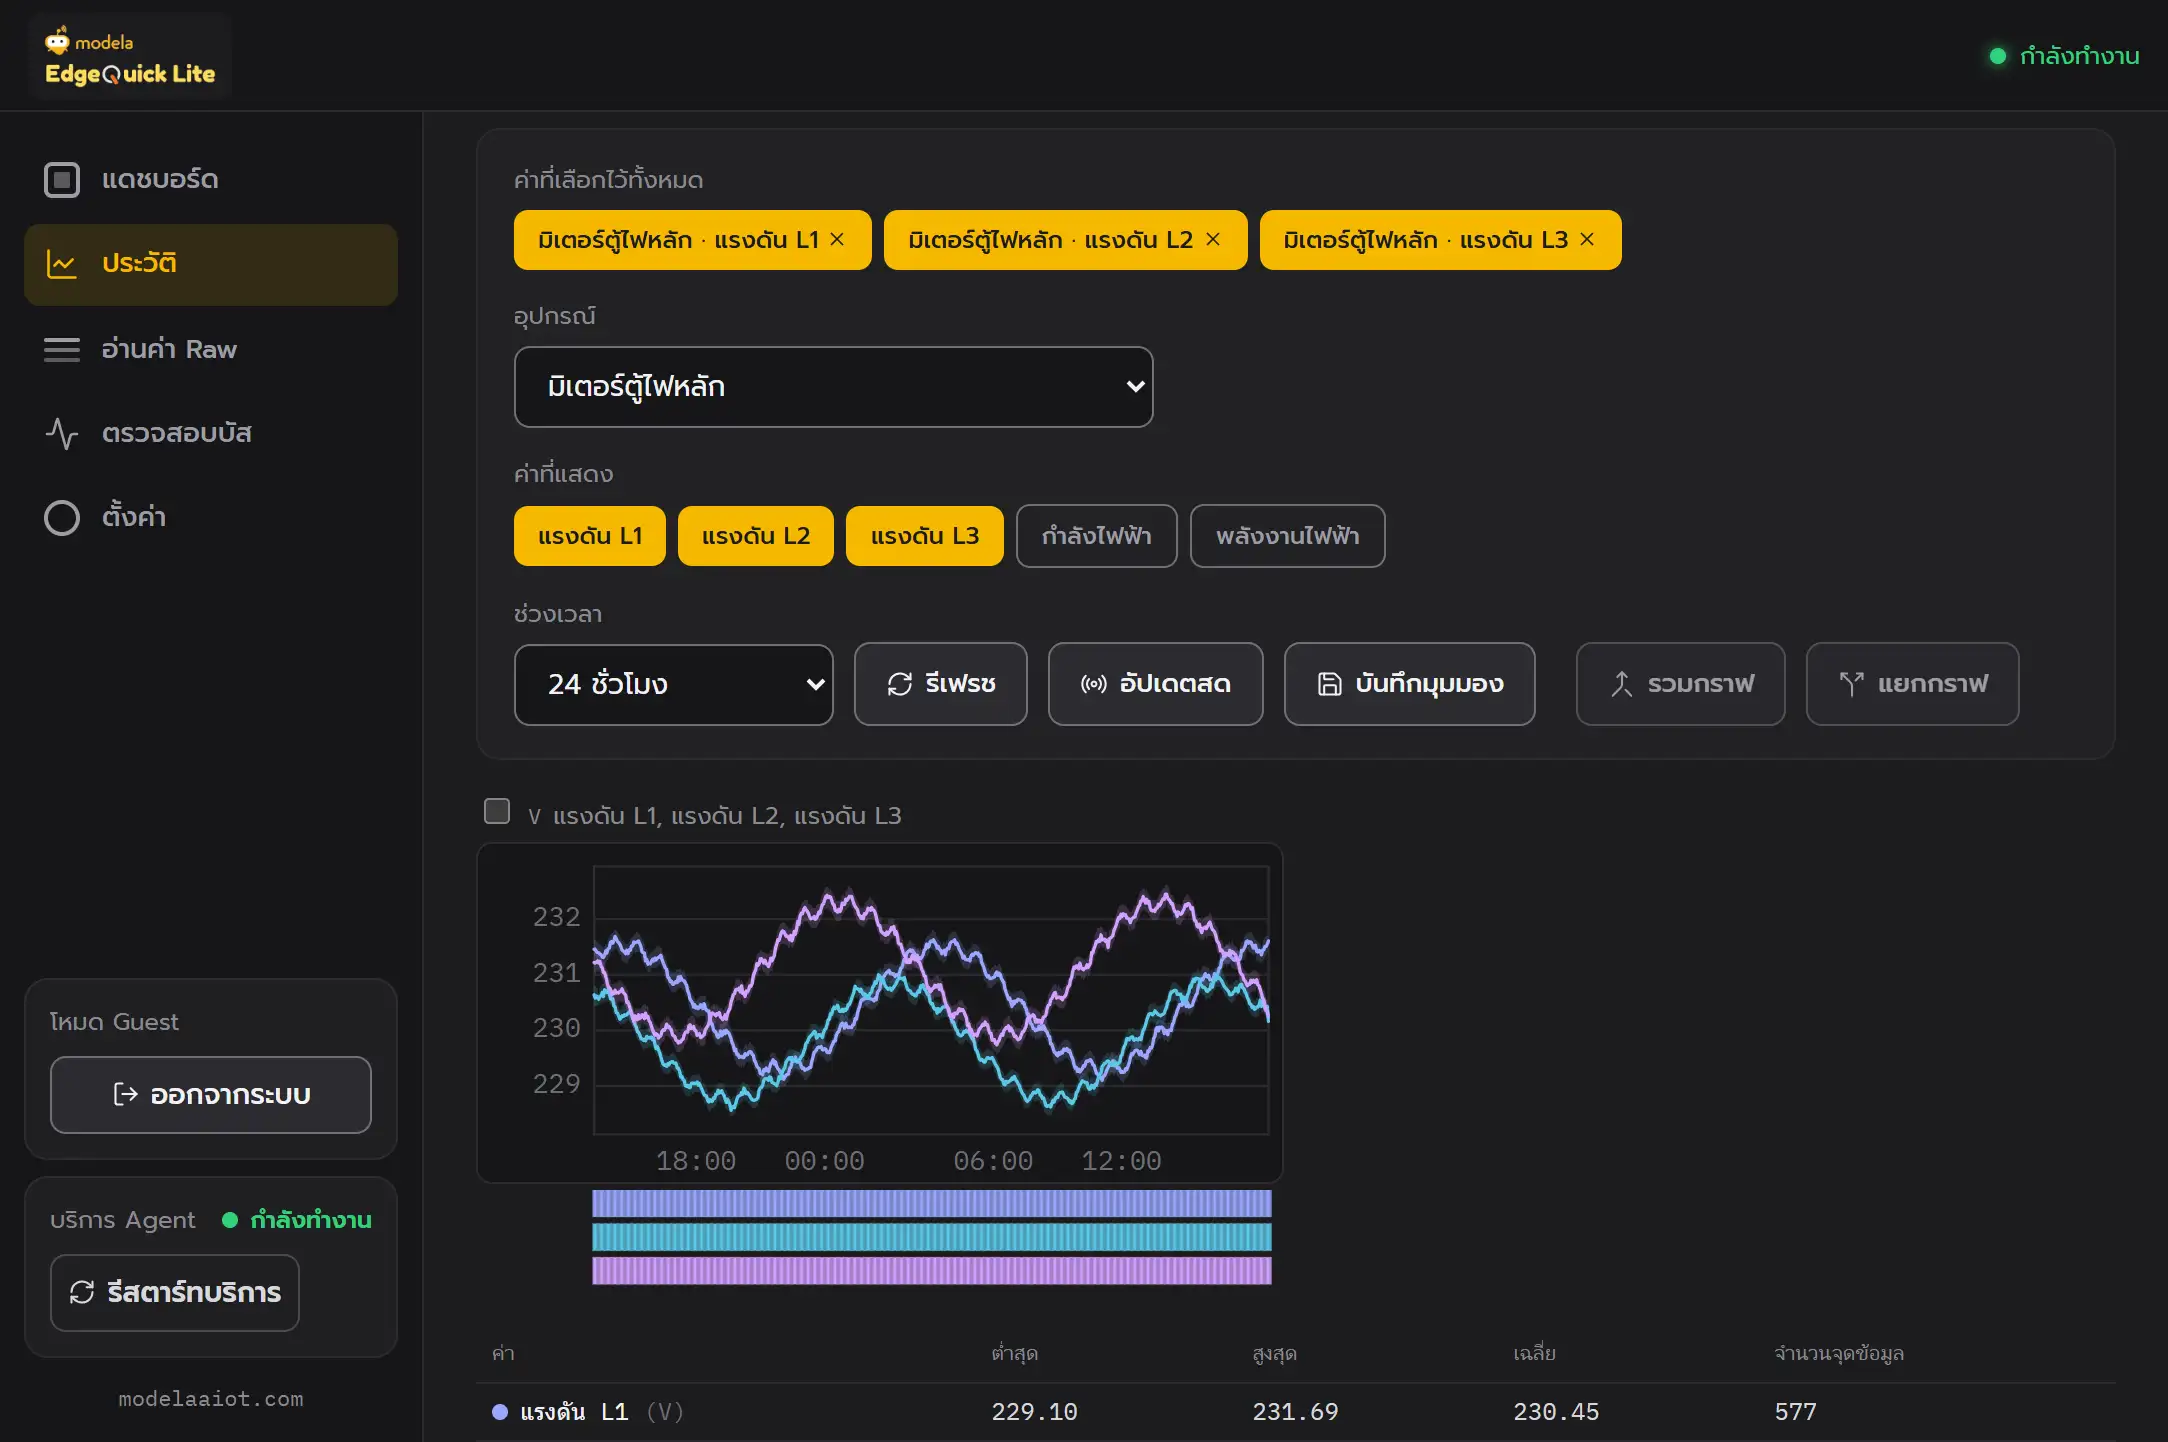2168x1442 pixels.
Task: Click the dashboard square icon in sidebar
Action: (x=62, y=180)
